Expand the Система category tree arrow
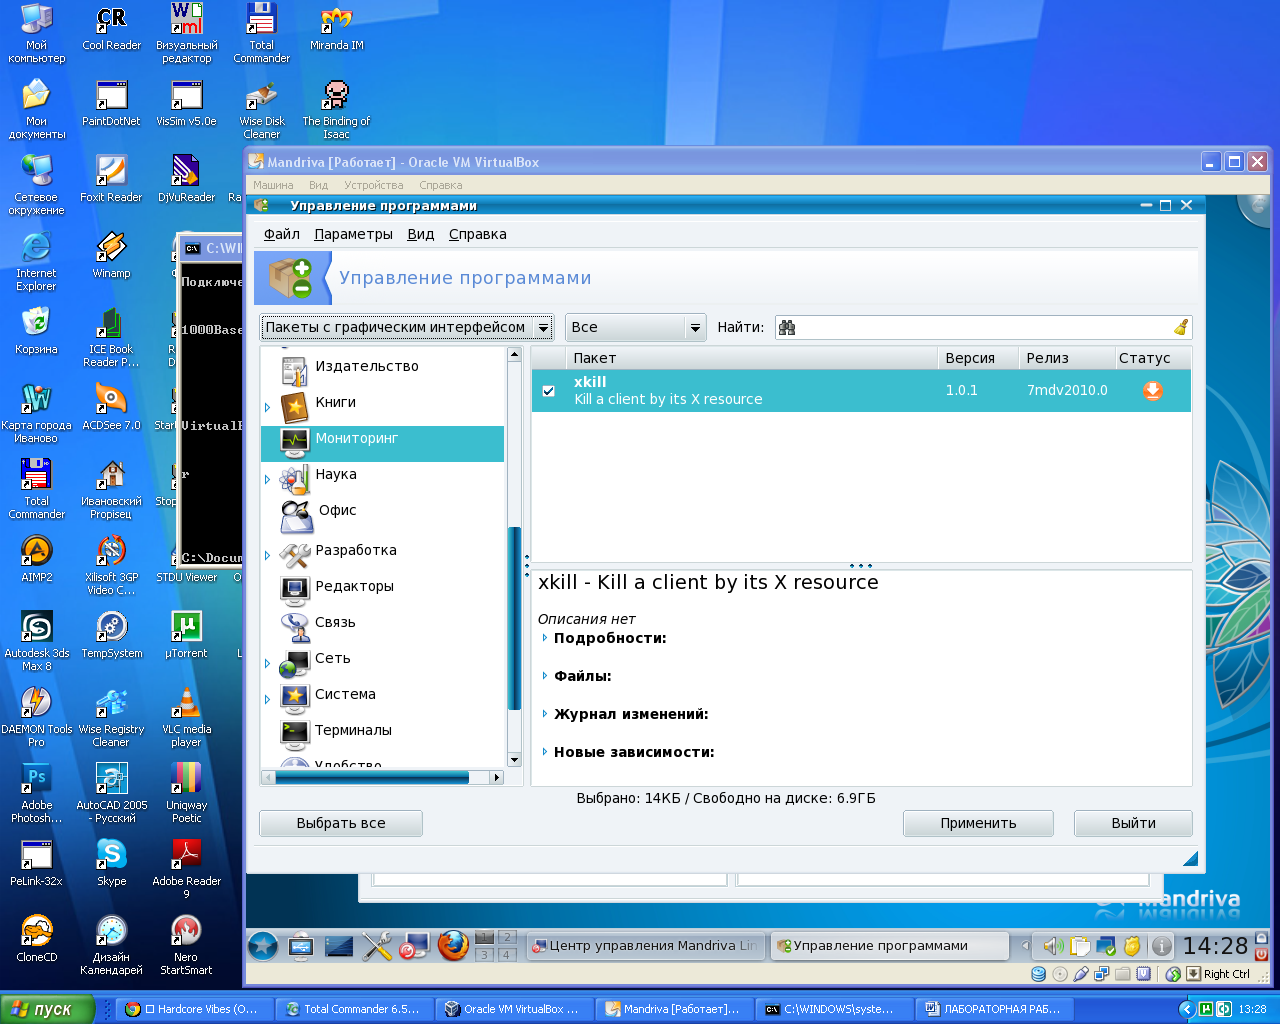 (268, 699)
